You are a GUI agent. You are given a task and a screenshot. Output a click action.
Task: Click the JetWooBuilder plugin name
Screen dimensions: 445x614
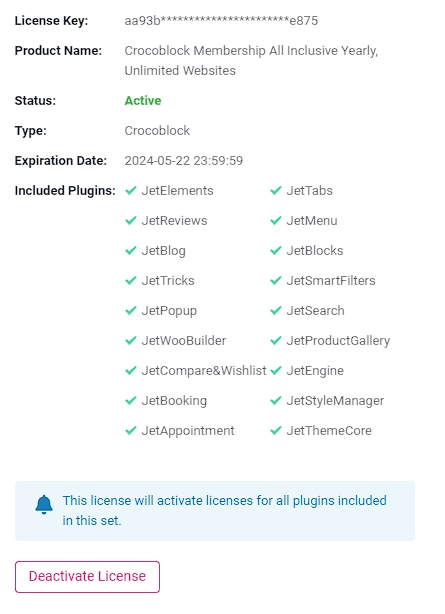184,341
